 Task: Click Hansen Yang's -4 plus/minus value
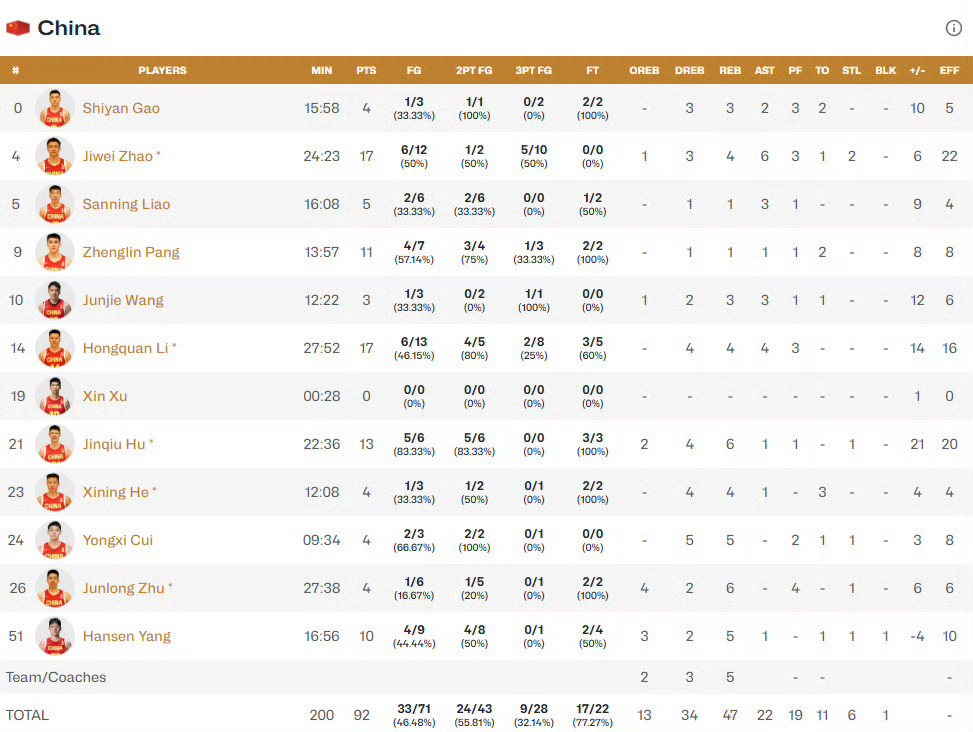coord(917,636)
